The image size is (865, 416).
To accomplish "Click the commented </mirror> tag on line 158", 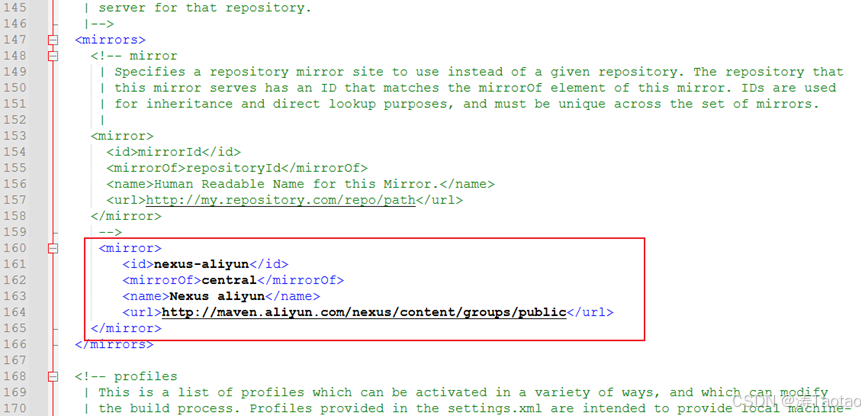I will point(126,216).
